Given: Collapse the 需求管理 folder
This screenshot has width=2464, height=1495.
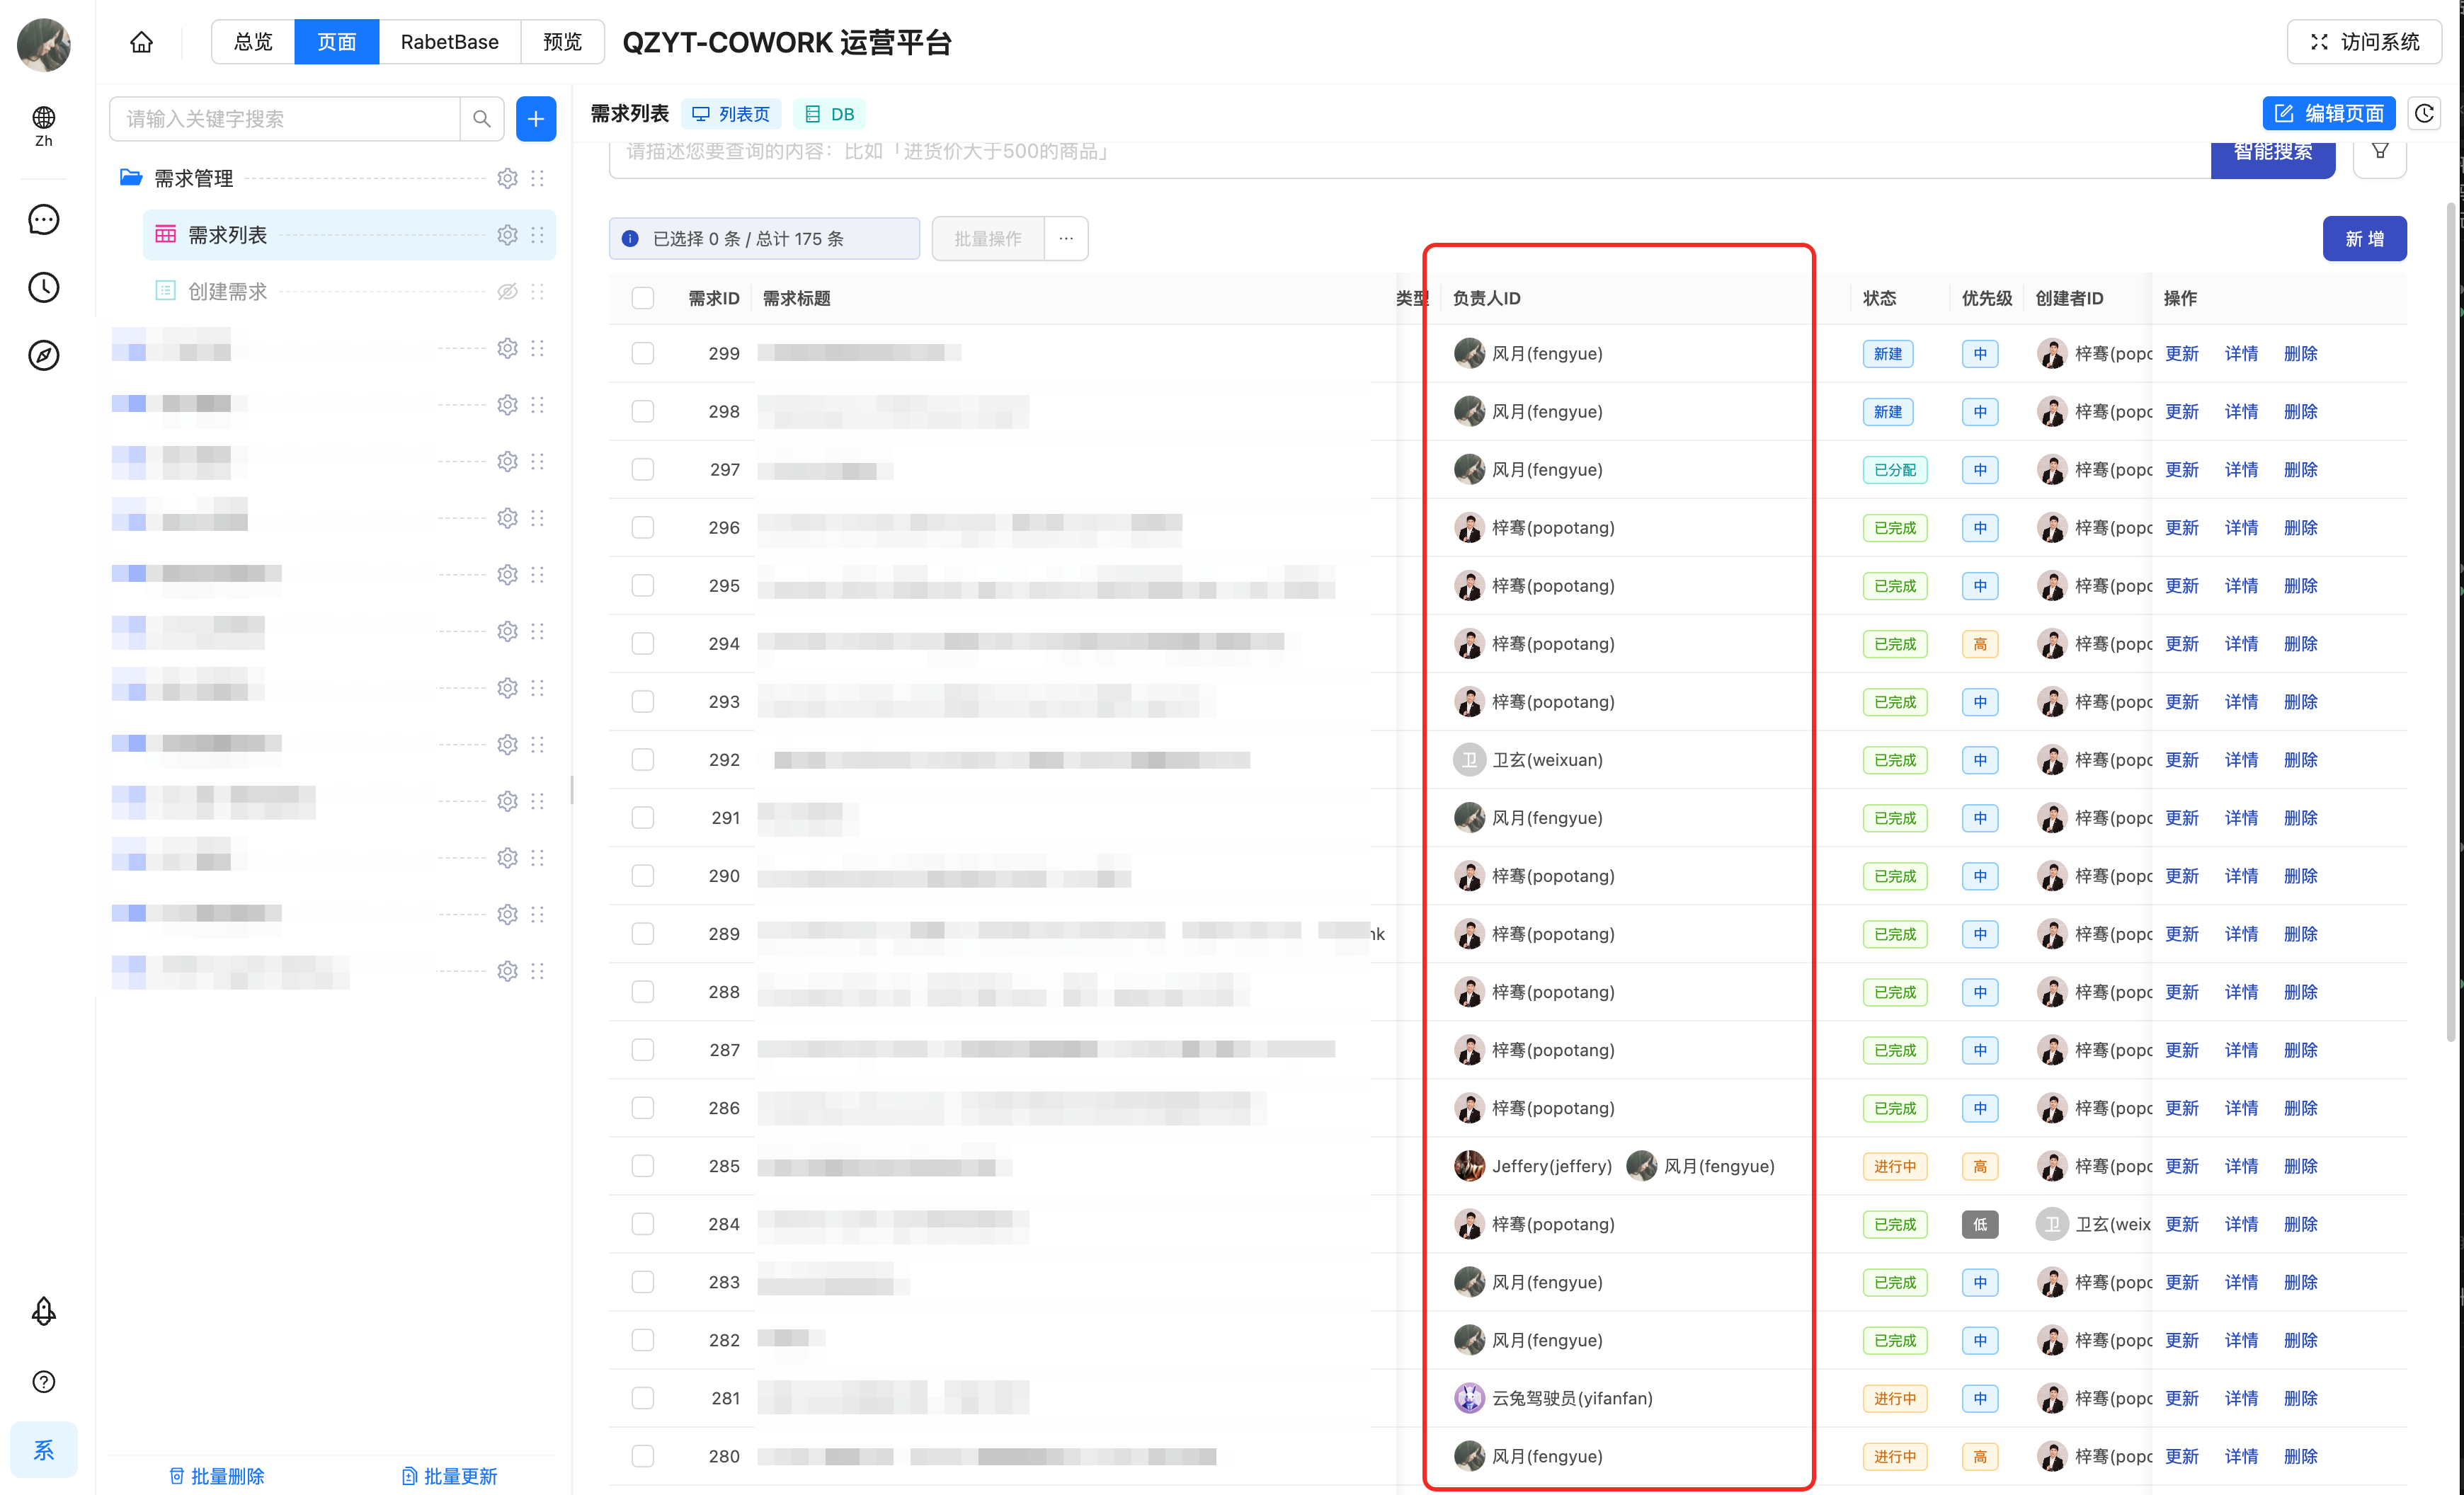Looking at the screenshot, I should point(131,177).
